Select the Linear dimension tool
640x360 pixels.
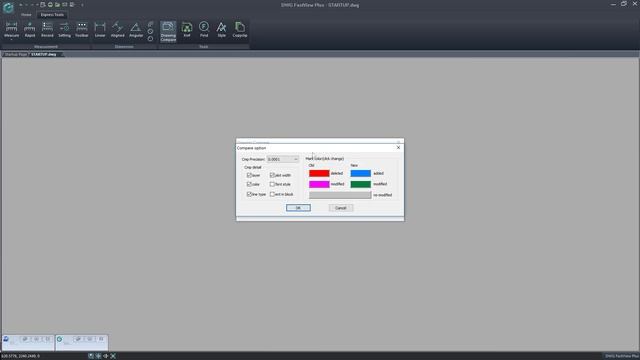tap(100, 29)
